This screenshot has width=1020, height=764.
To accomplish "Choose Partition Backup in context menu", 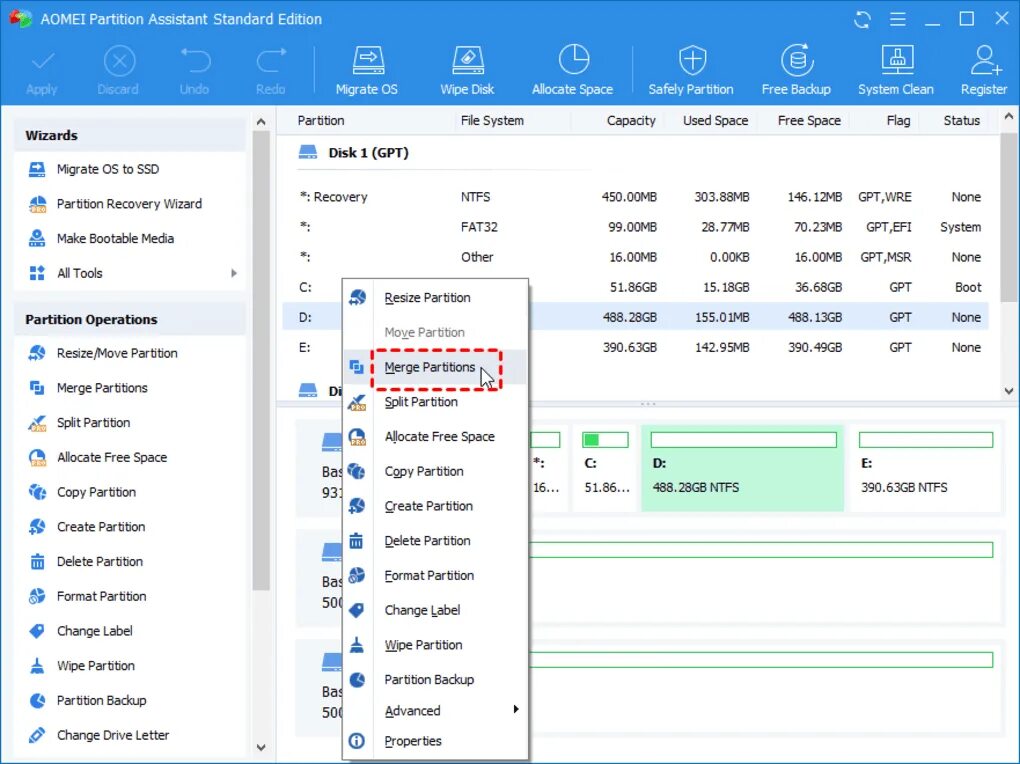I will point(435,679).
